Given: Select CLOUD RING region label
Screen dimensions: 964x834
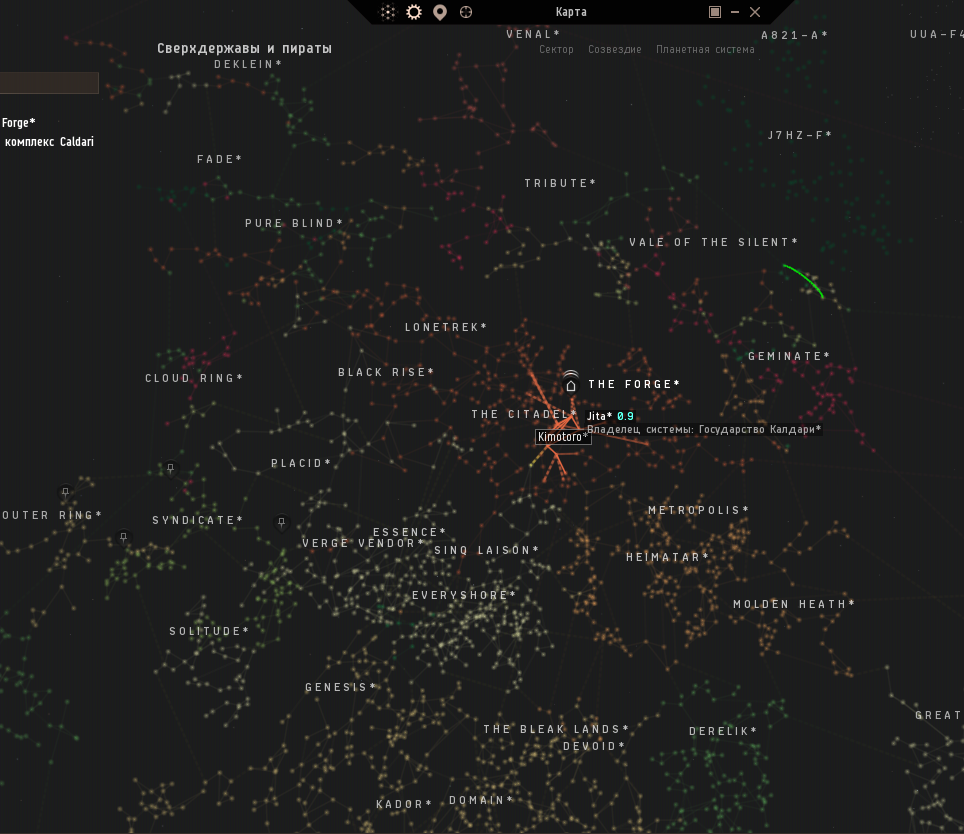Looking at the screenshot, I should click(194, 378).
